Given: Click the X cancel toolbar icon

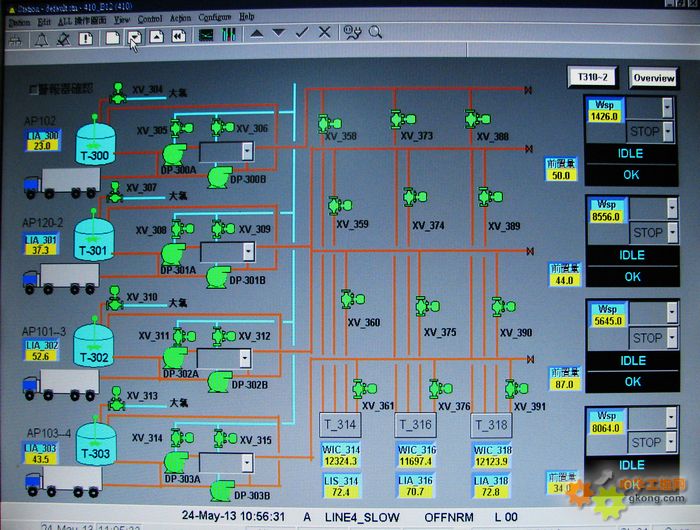Looking at the screenshot, I should tap(325, 32).
